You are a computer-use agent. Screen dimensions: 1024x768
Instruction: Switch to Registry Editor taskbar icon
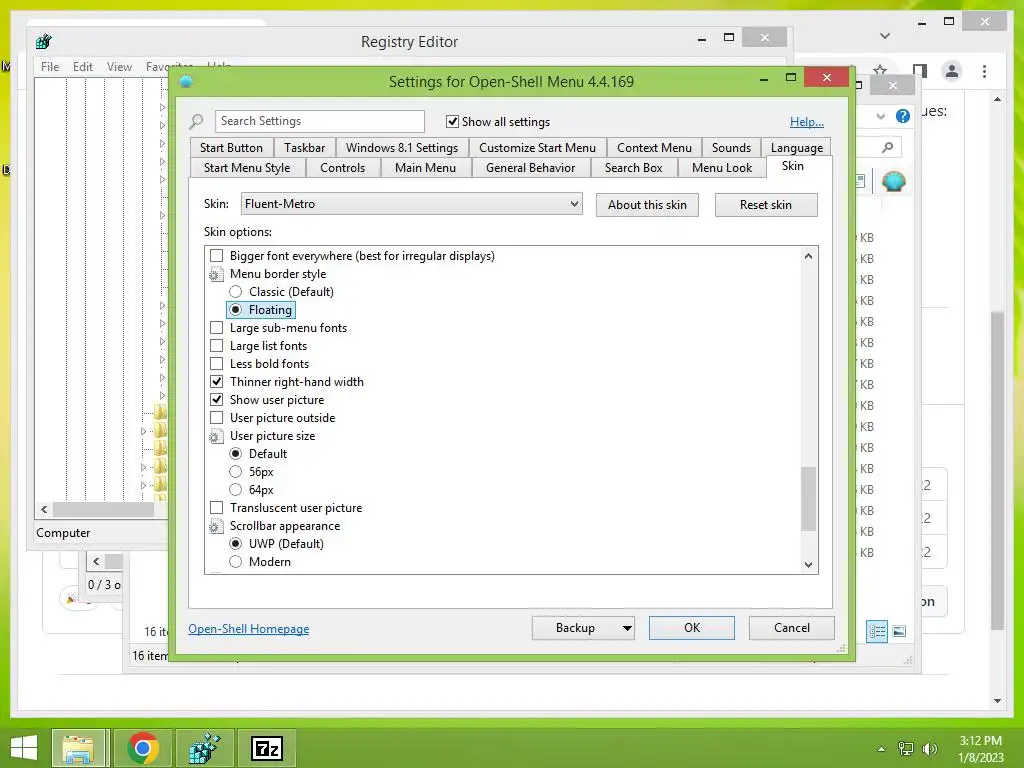[x=204, y=748]
